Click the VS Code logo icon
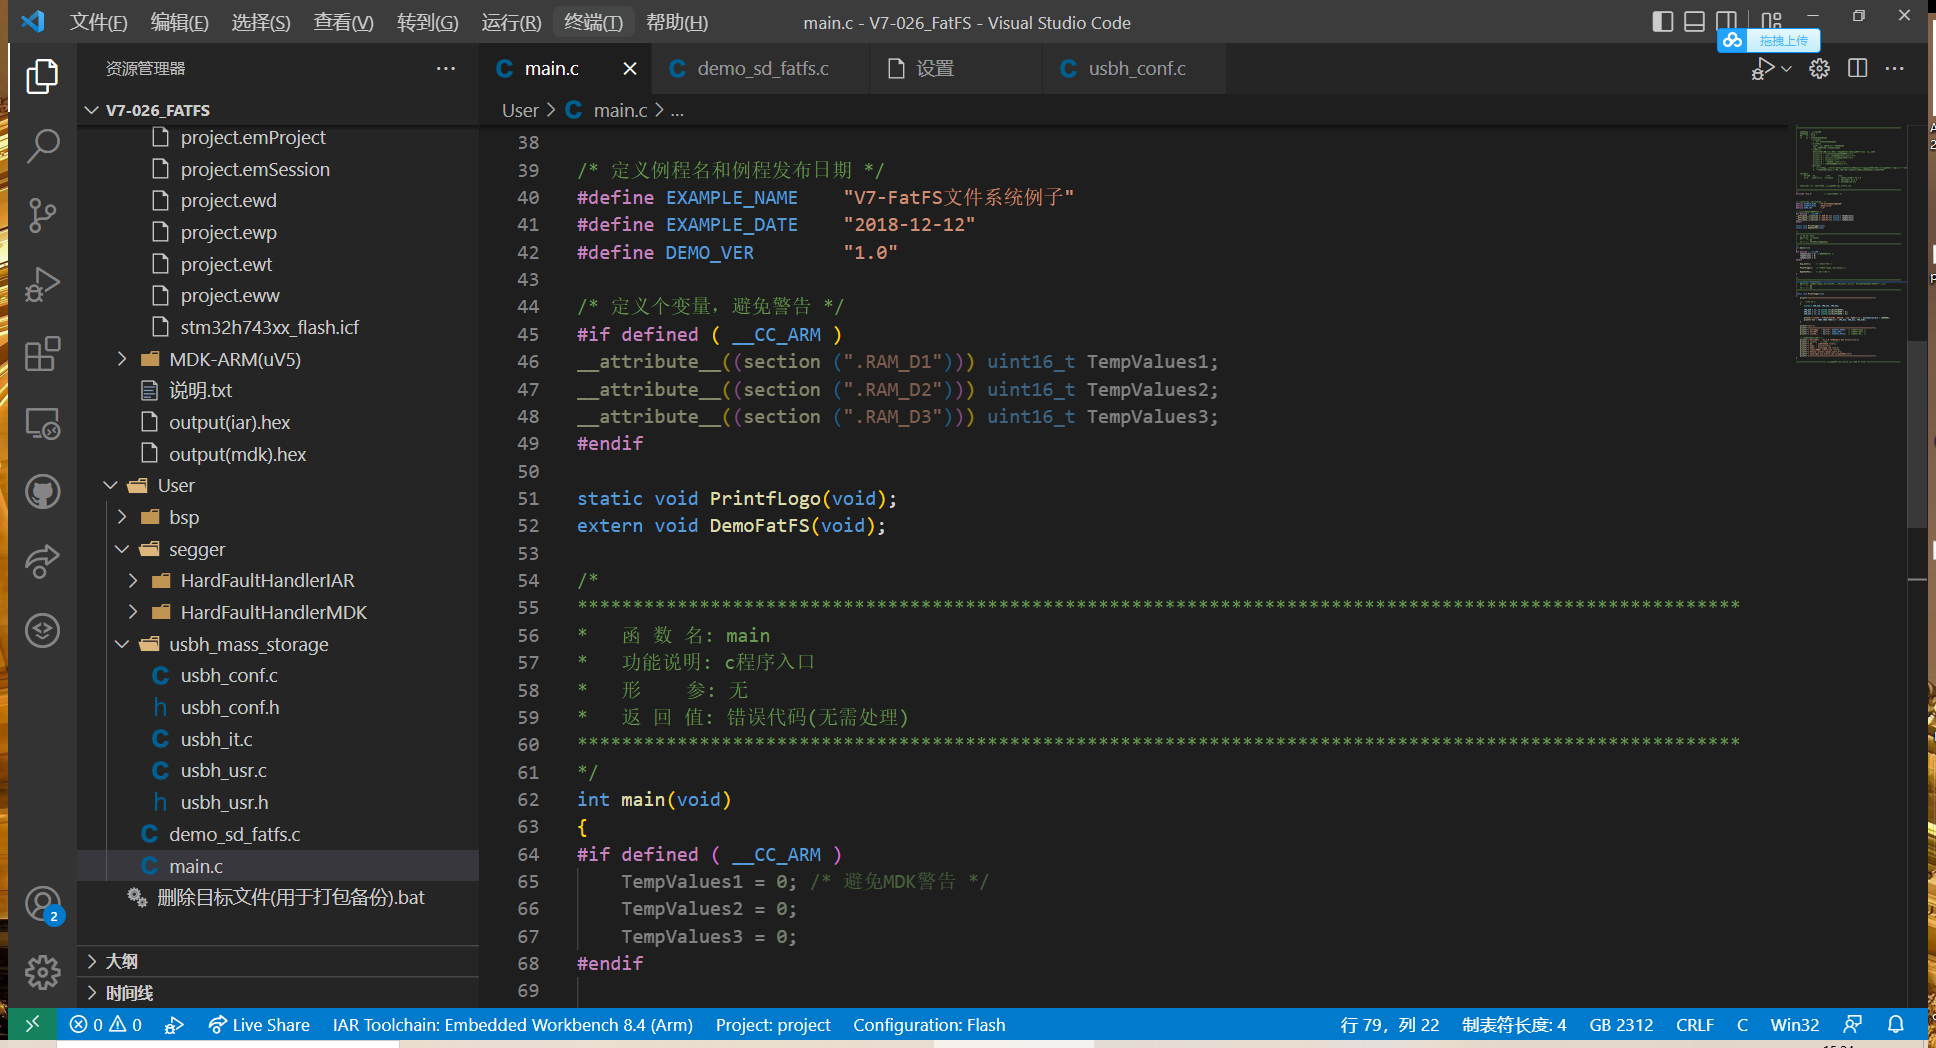The image size is (1936, 1048). 33,21
